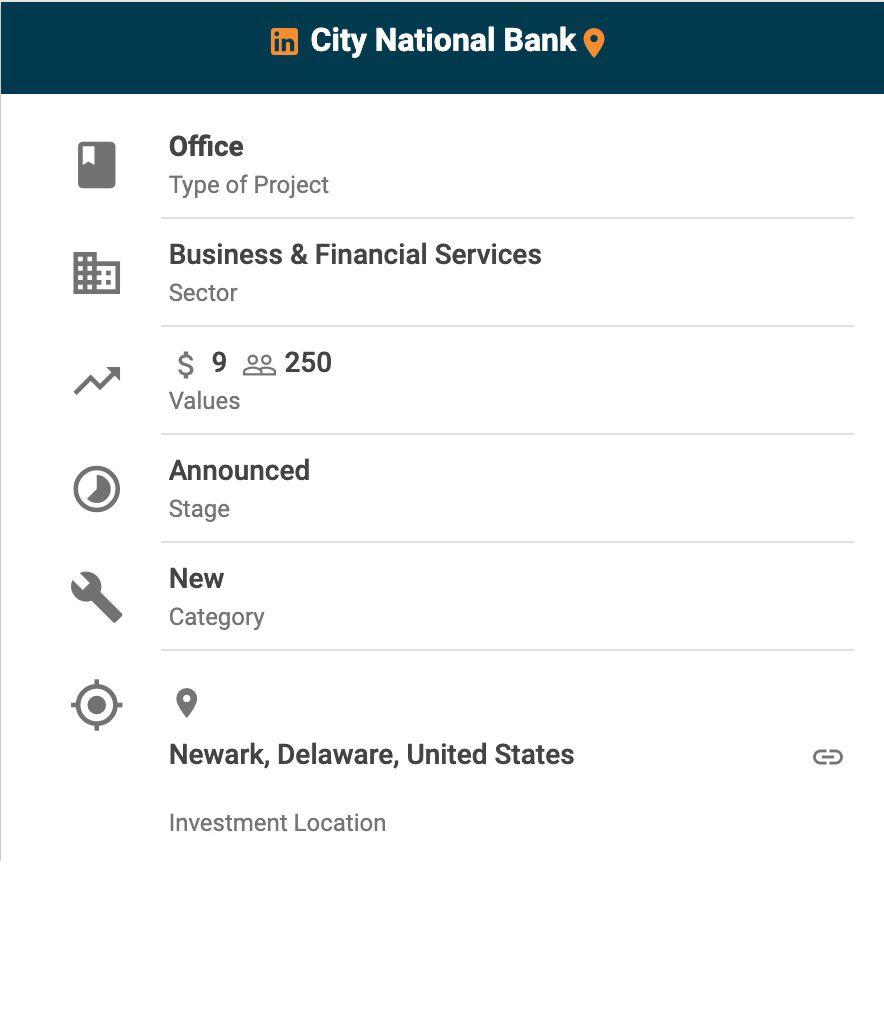Click the wrench Category icon
Viewport: 884px width, 1012px height.
(x=97, y=597)
